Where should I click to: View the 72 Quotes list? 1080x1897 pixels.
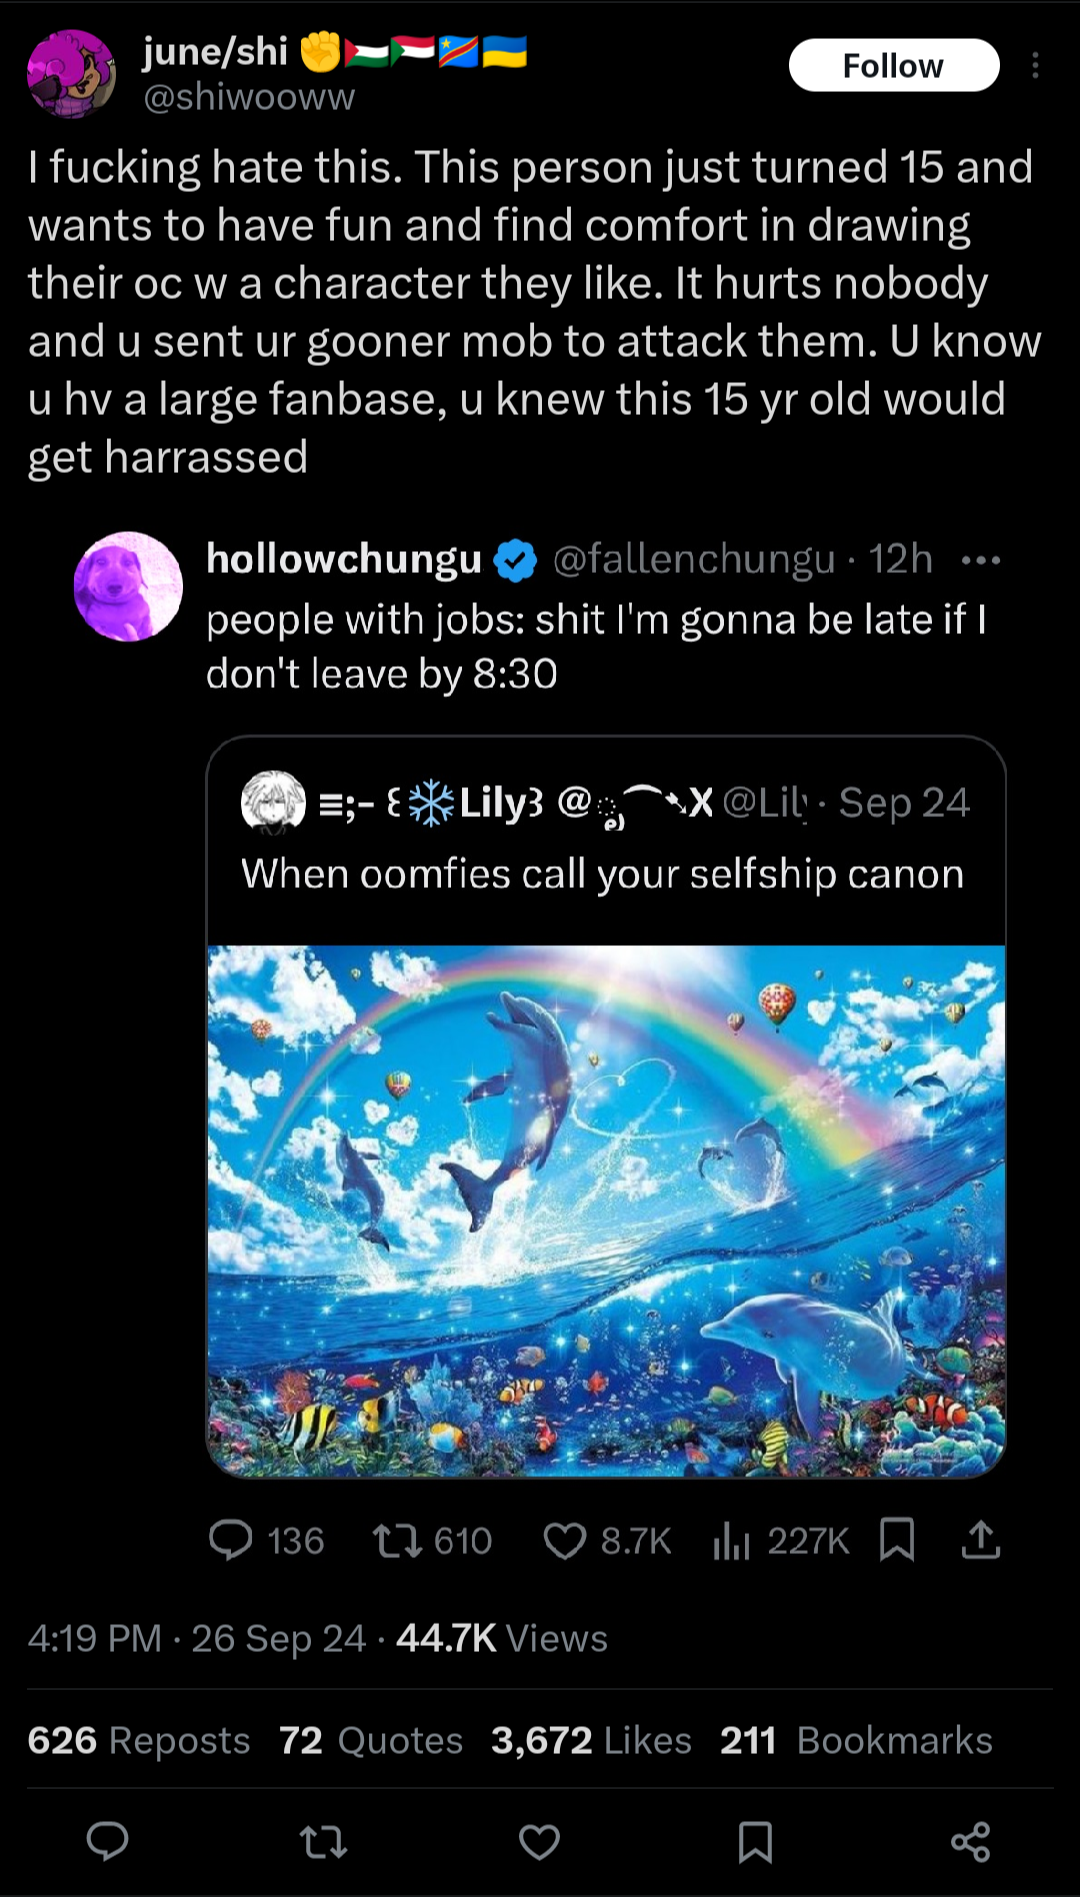[370, 1741]
